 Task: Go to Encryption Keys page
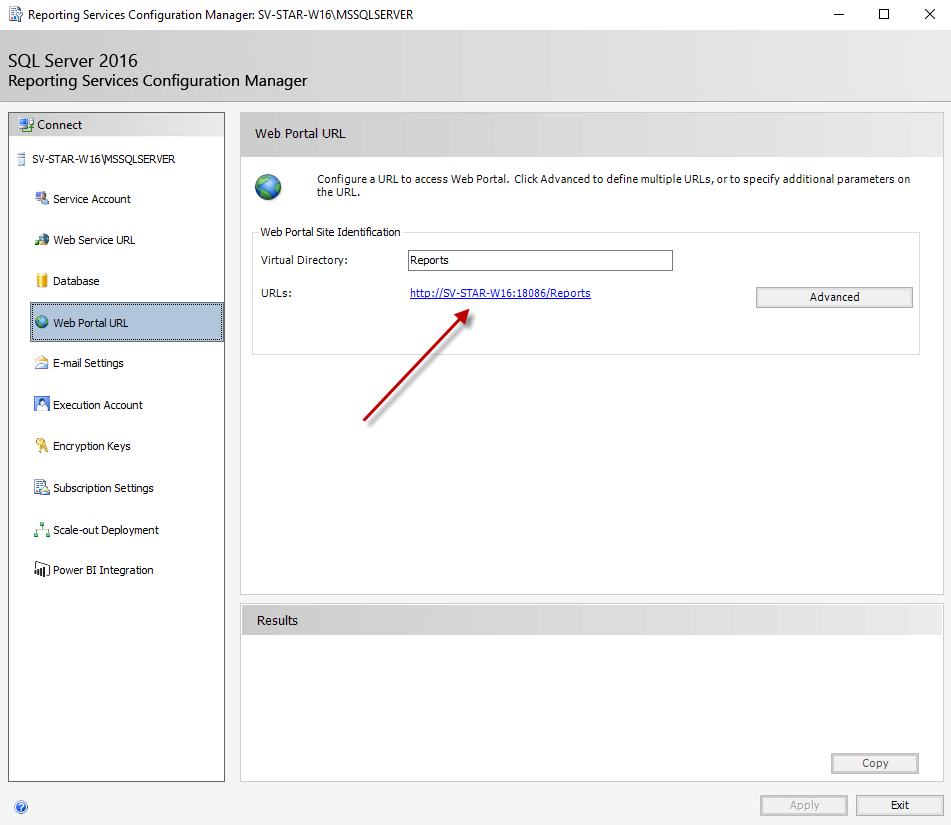(92, 446)
